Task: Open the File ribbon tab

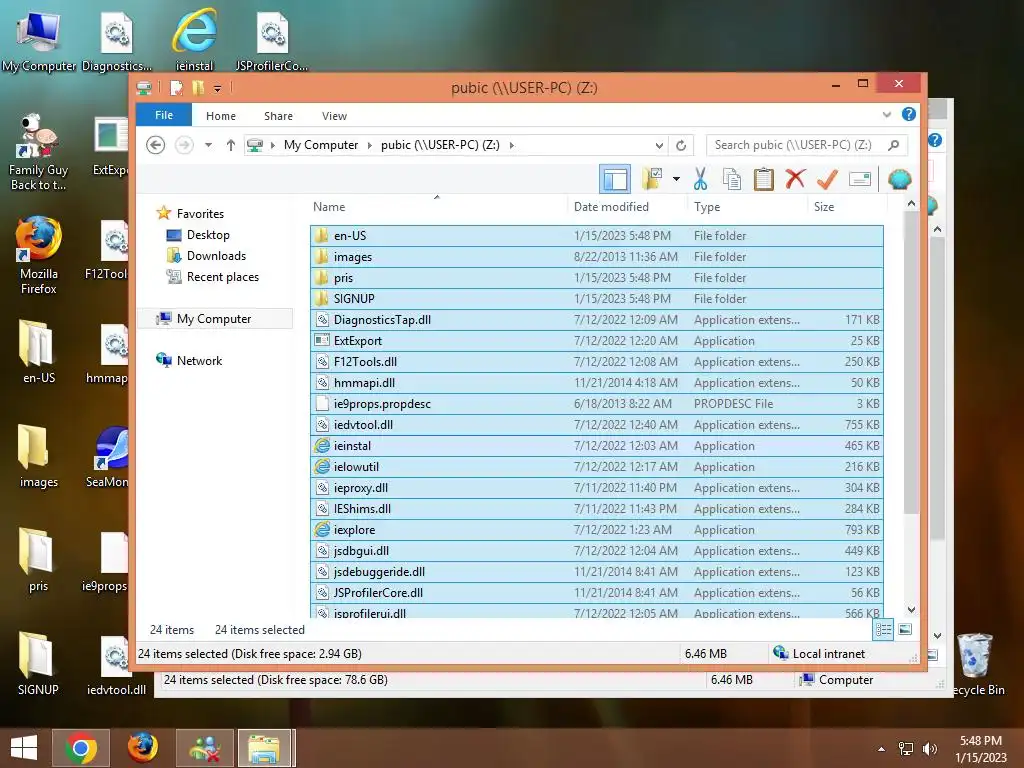Action: click(x=164, y=115)
